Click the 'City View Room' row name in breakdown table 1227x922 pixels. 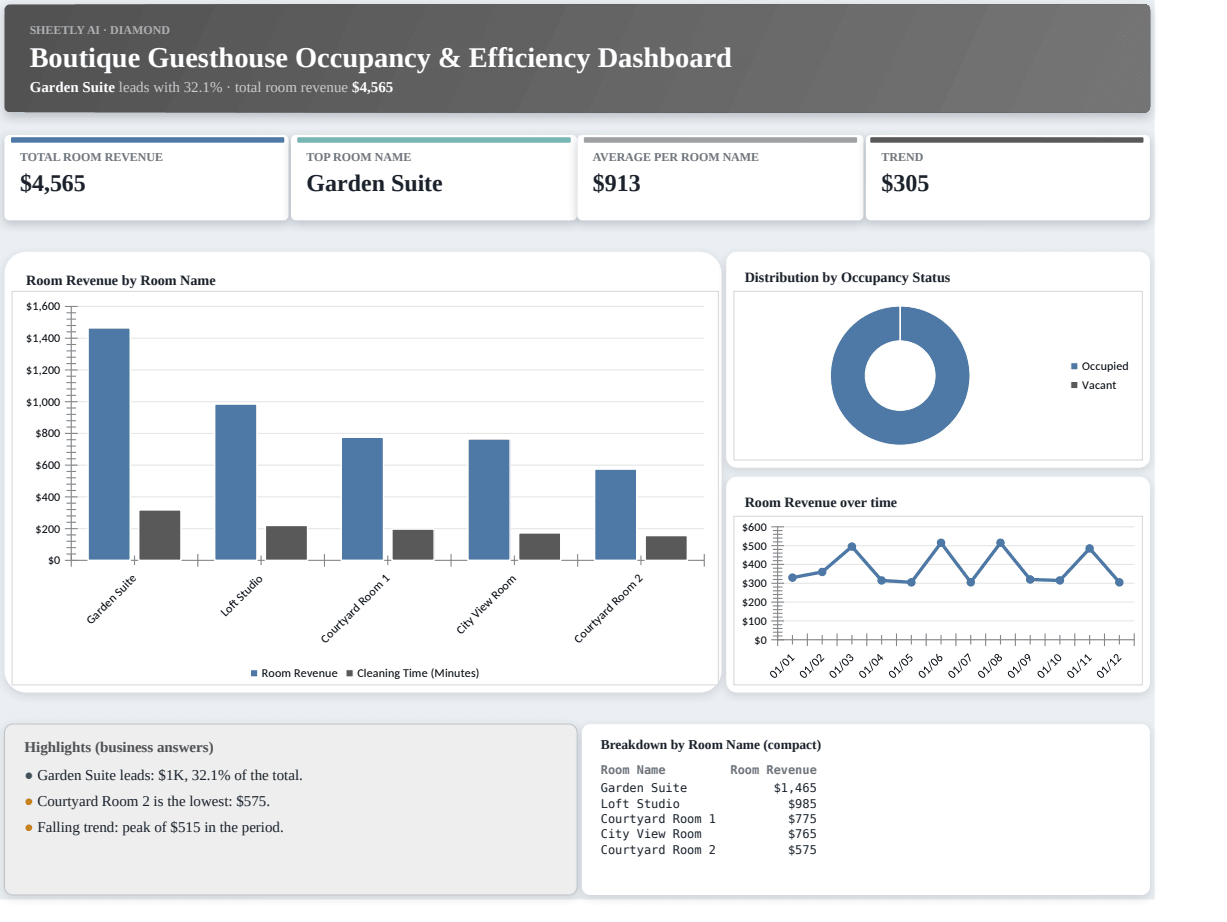(x=651, y=834)
